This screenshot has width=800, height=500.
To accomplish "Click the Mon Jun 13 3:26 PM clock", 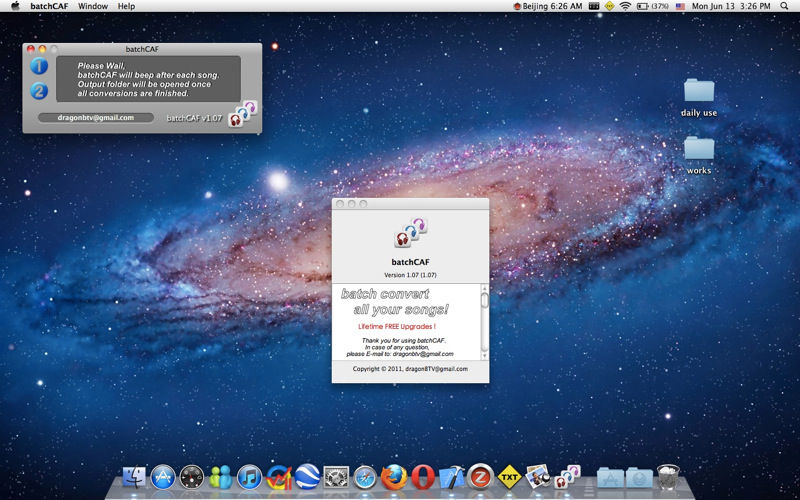I will click(x=731, y=6).
